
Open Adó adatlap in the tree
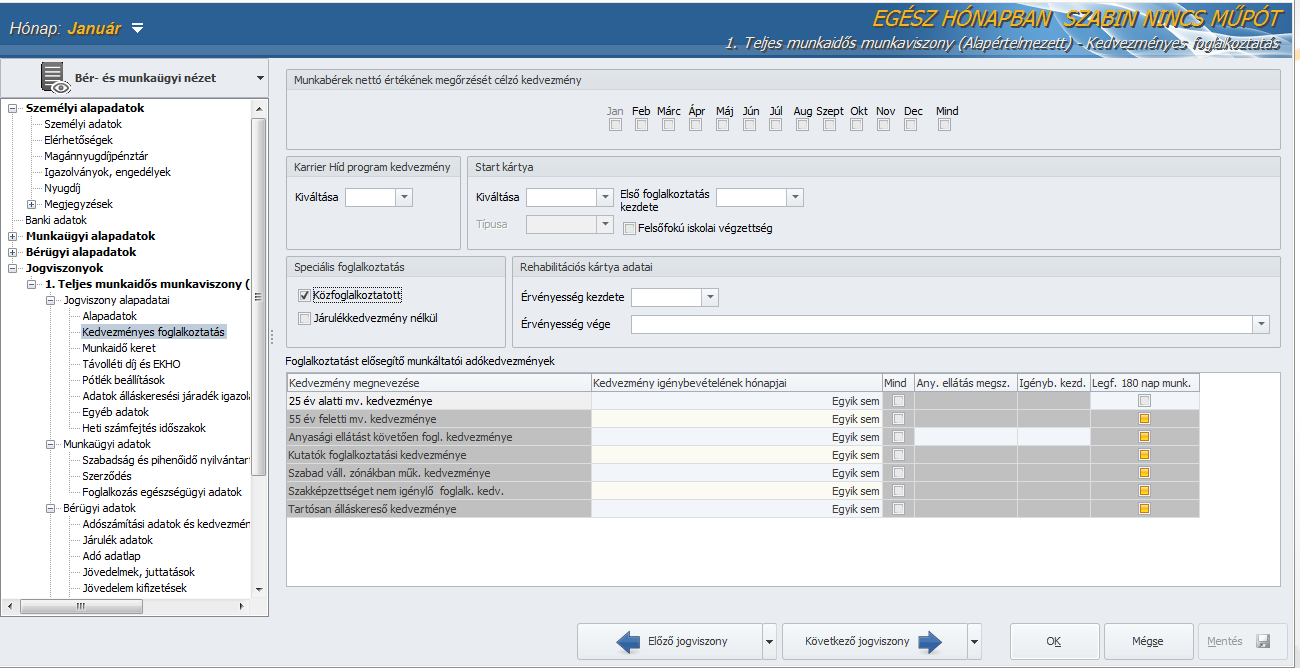click(x=110, y=556)
